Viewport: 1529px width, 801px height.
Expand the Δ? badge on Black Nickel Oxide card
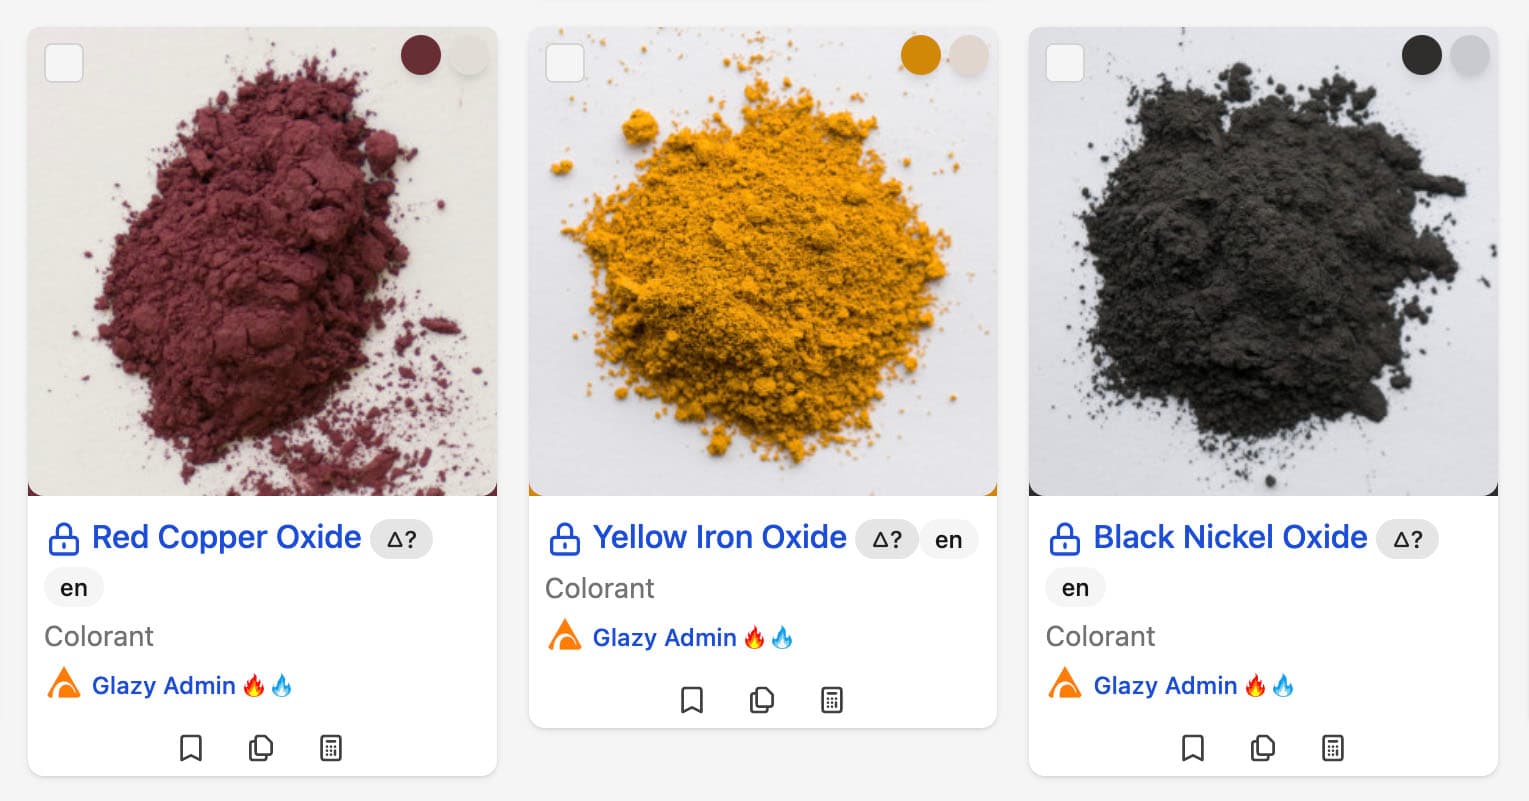tap(1406, 538)
